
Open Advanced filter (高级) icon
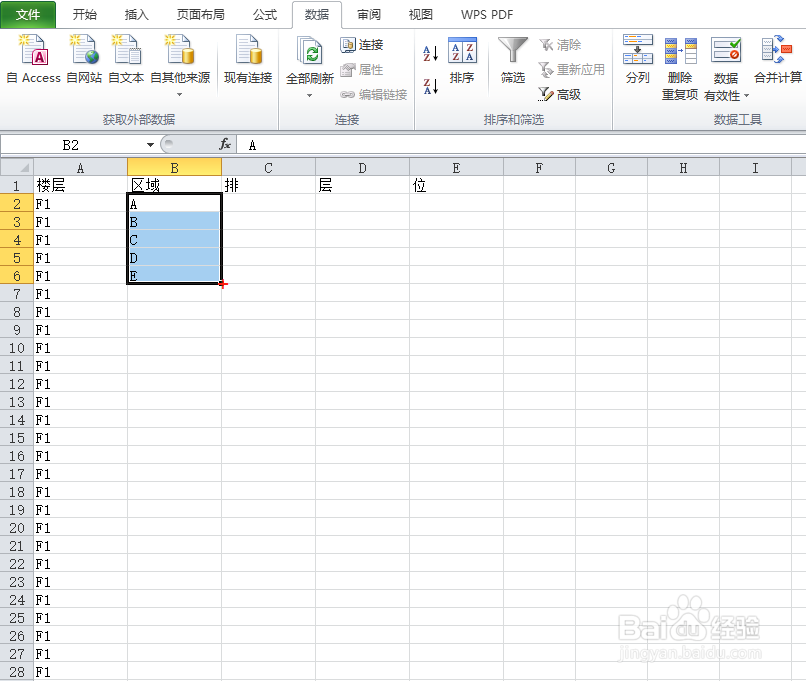(x=546, y=94)
